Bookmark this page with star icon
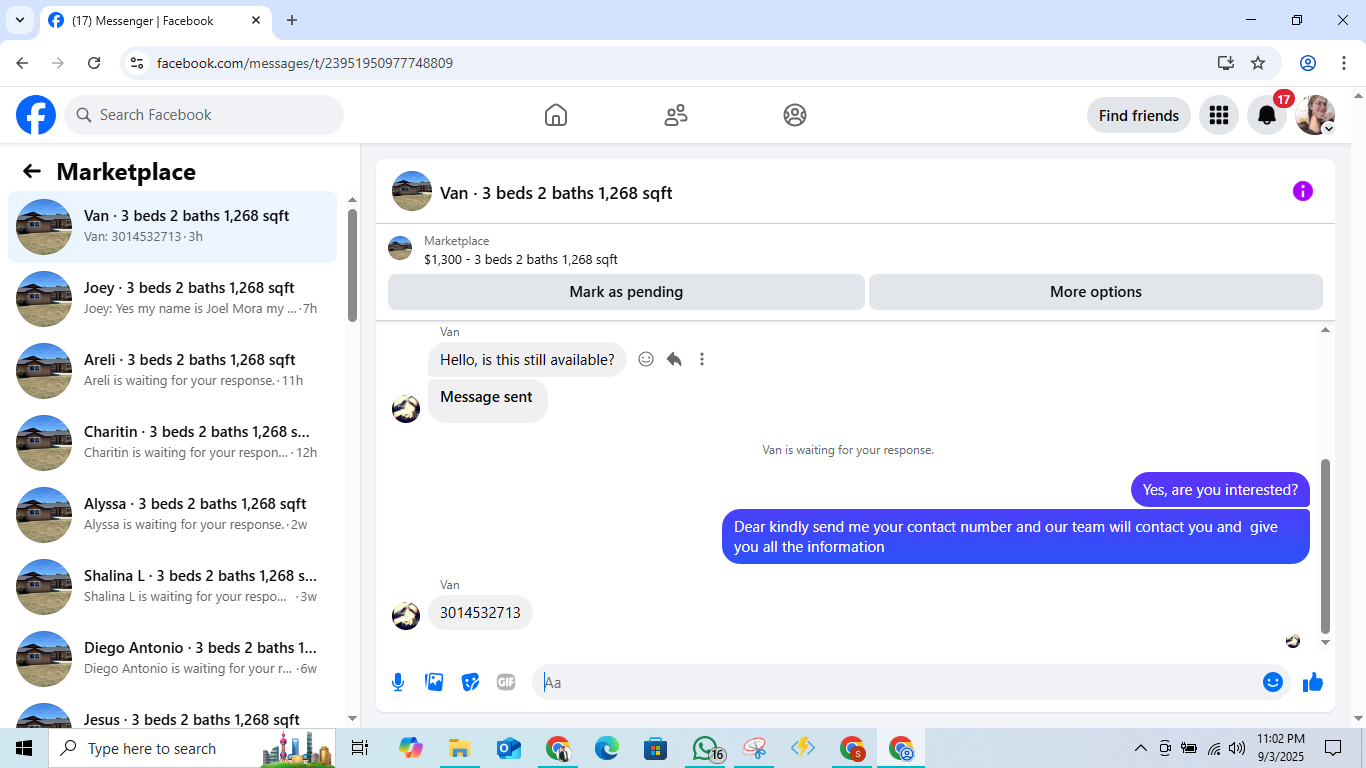Viewport: 1366px width, 768px height. click(x=1258, y=63)
